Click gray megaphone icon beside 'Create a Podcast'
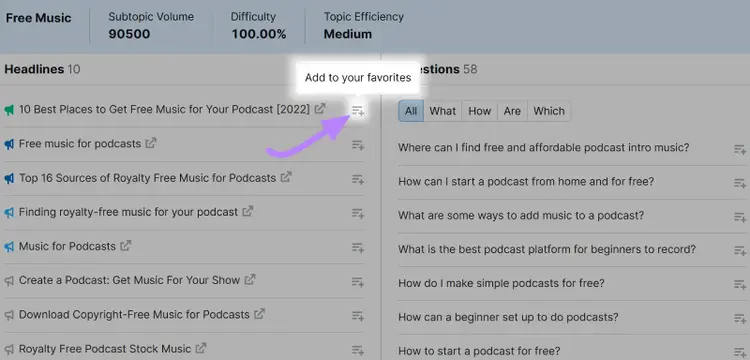750x360 pixels. (x=9, y=281)
